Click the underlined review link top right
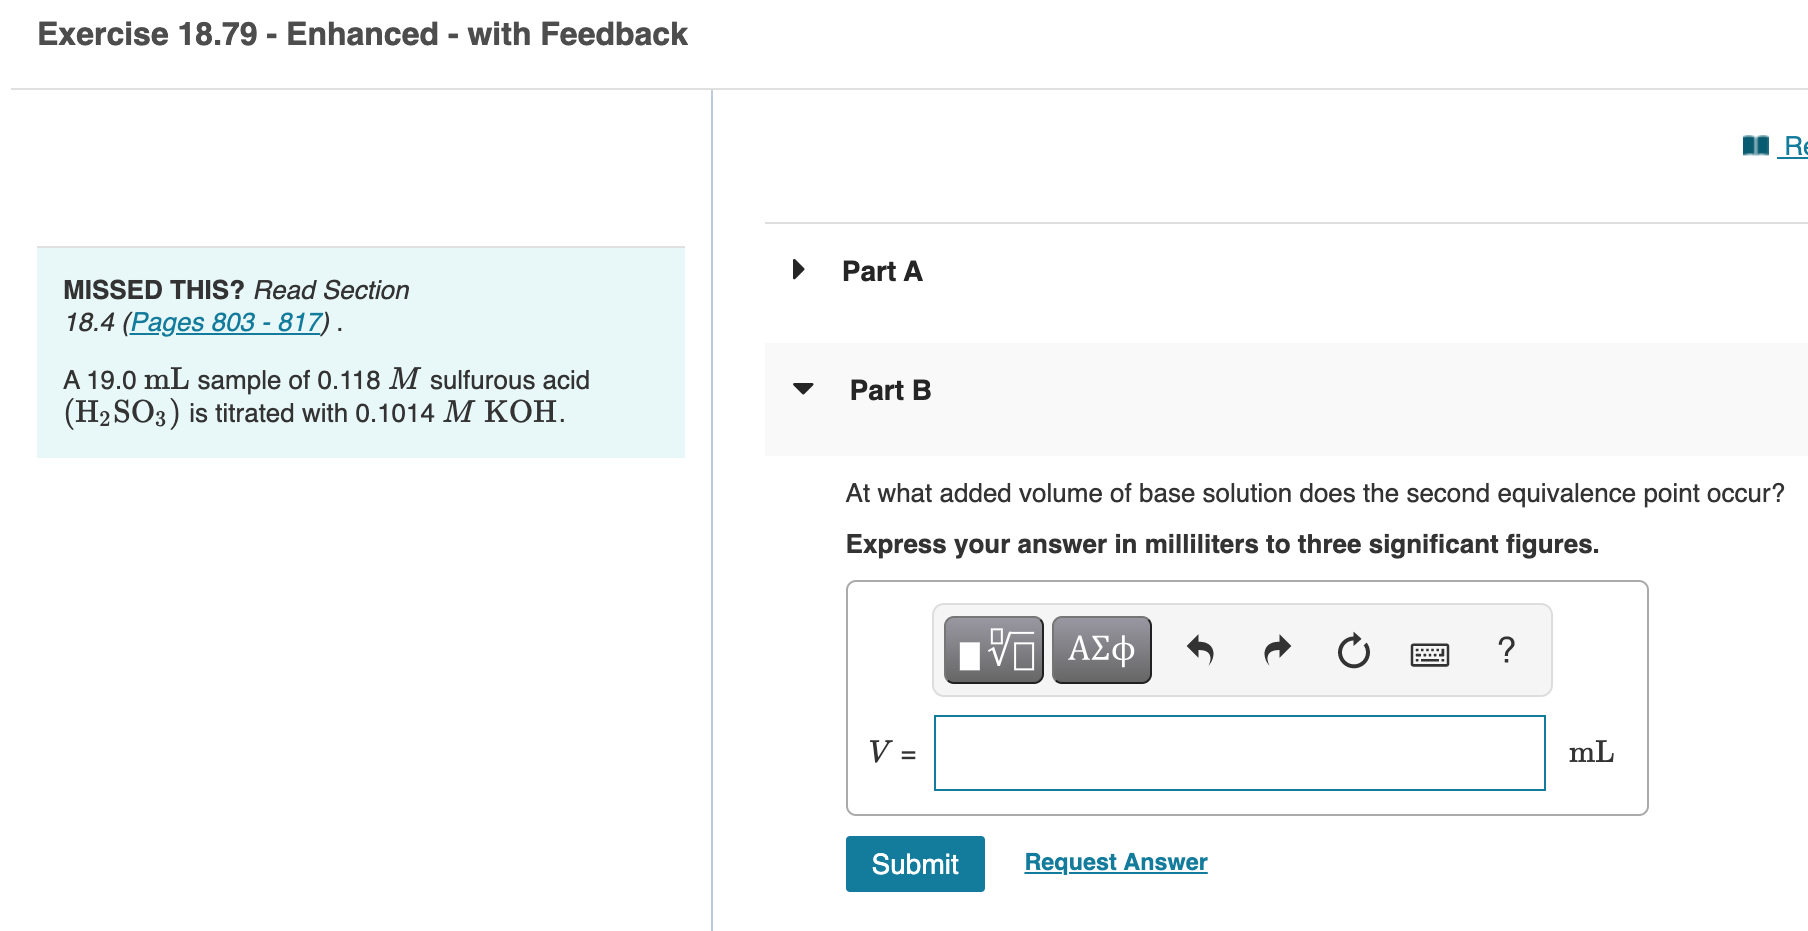Image resolution: width=1808 pixels, height=931 pixels. pos(1794,146)
